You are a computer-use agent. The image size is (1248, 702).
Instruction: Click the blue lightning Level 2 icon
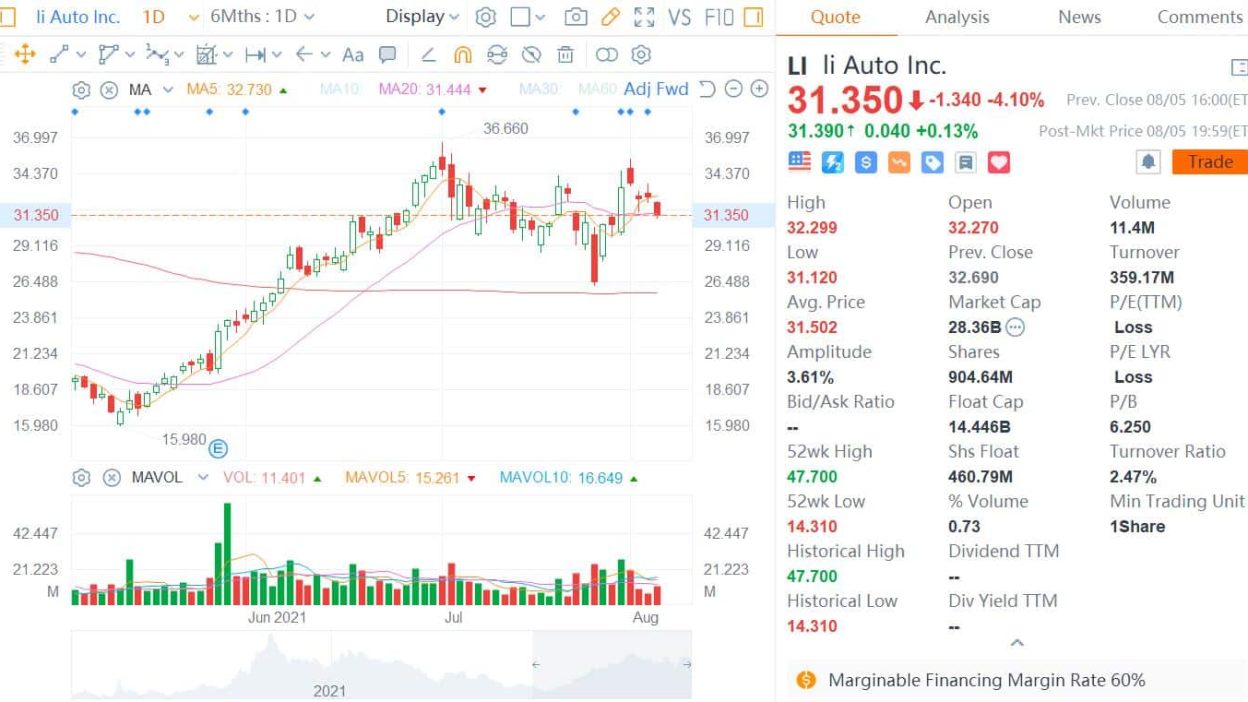coord(832,162)
